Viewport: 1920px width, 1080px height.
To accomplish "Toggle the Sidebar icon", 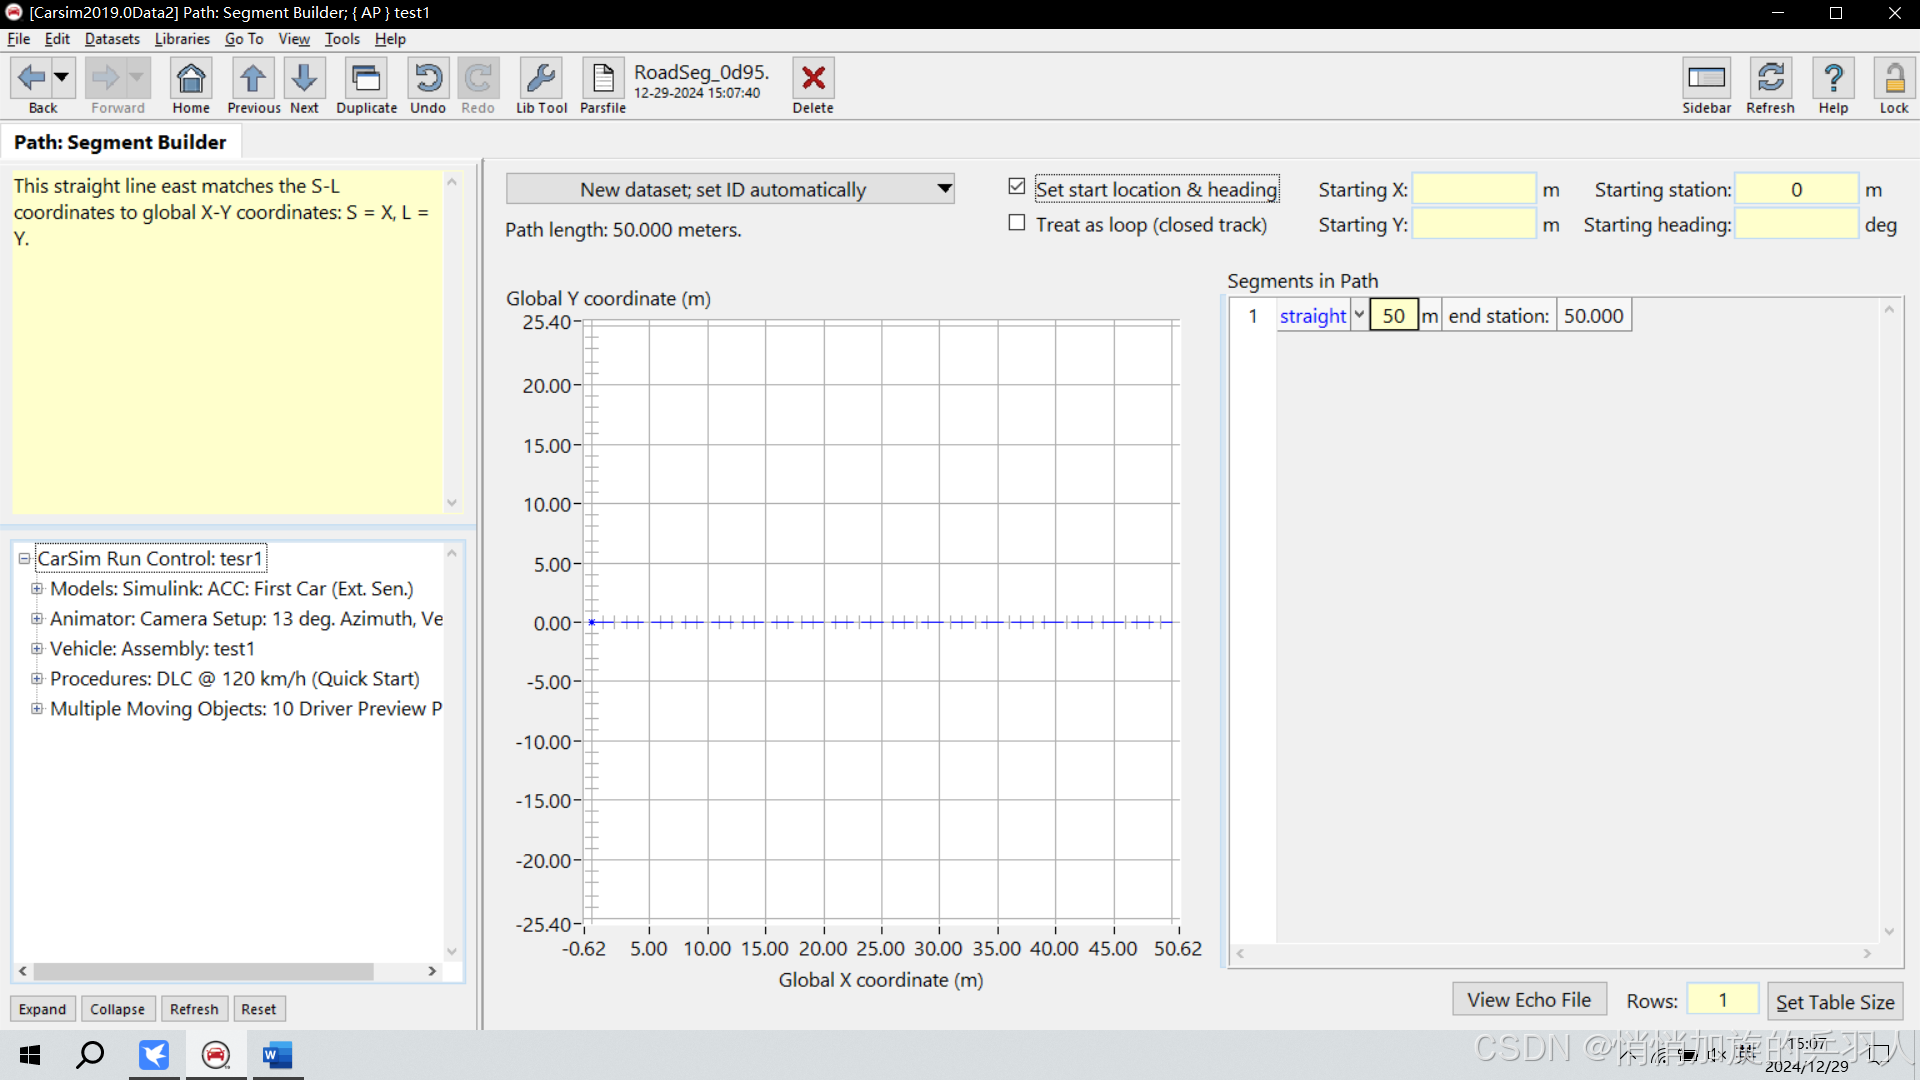I will click(1706, 79).
